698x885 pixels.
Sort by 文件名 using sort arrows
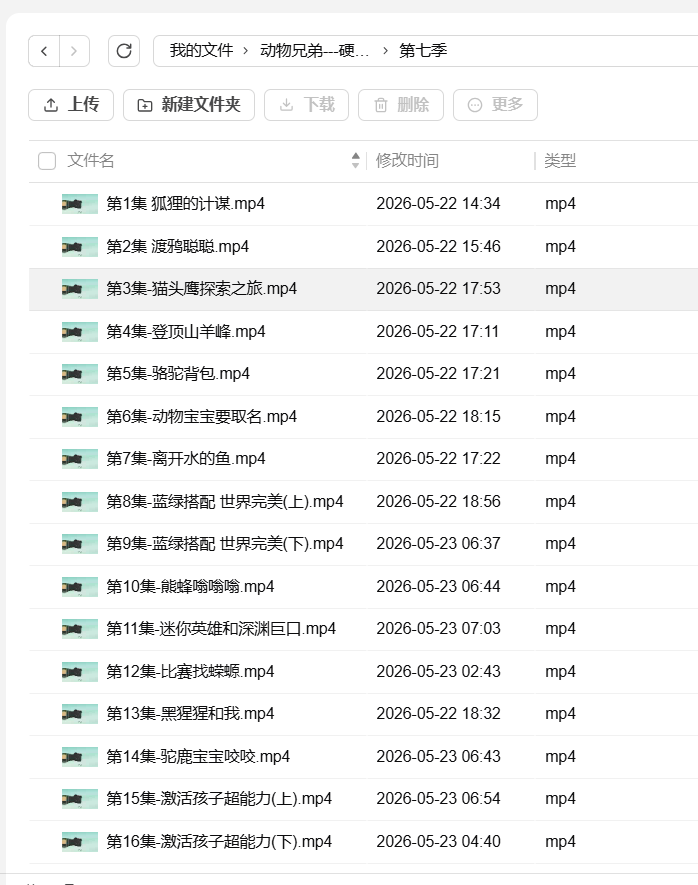tap(355, 160)
